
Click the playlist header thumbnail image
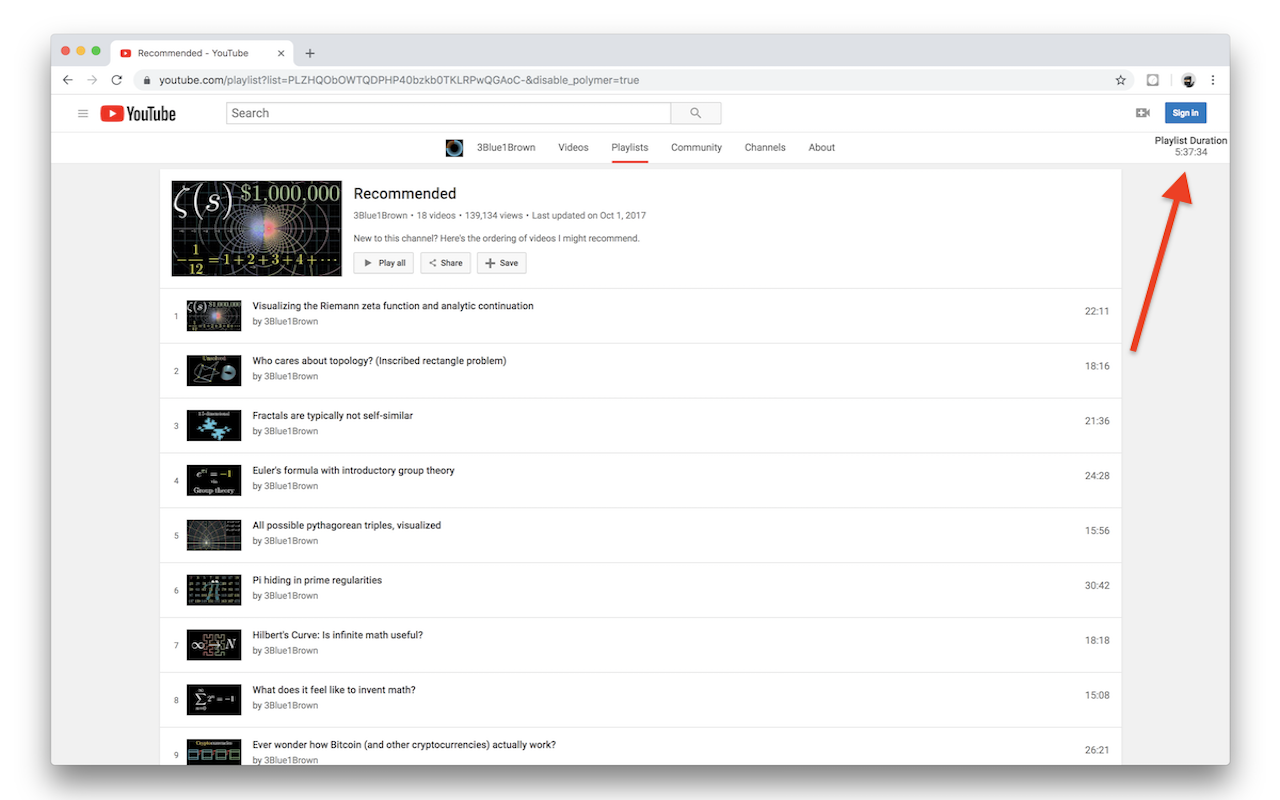257,229
